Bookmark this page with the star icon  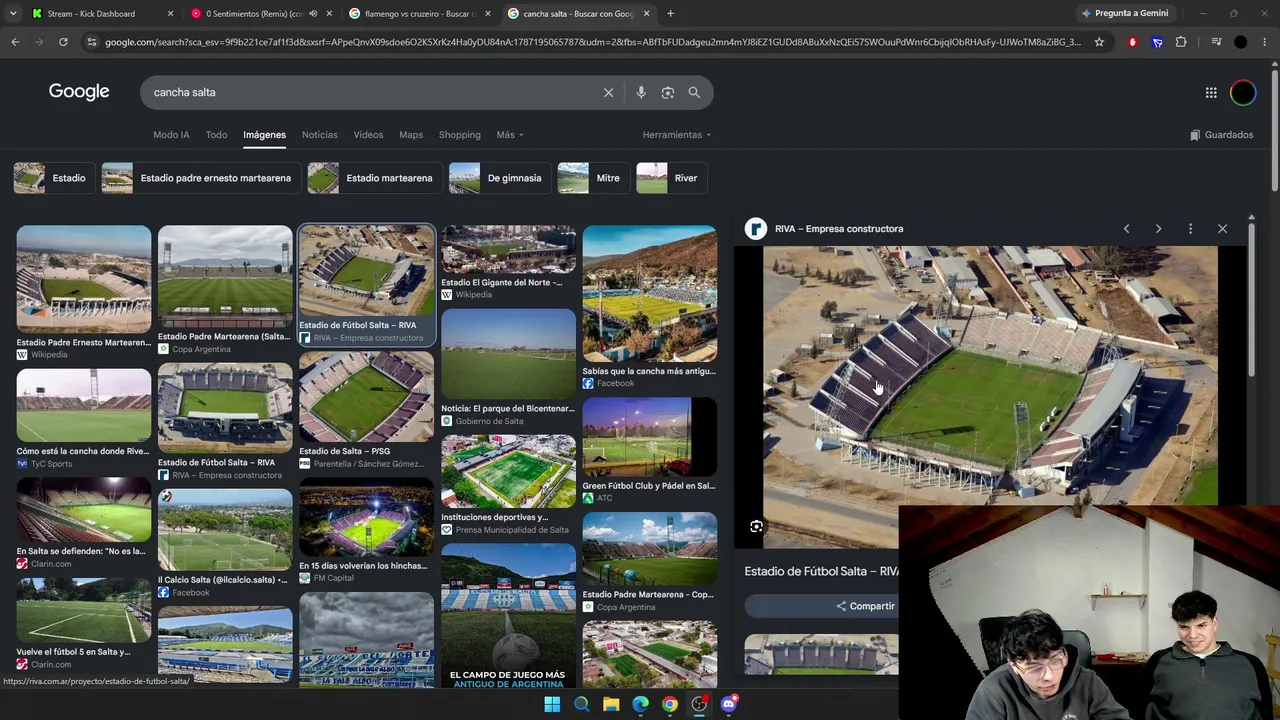[1099, 42]
